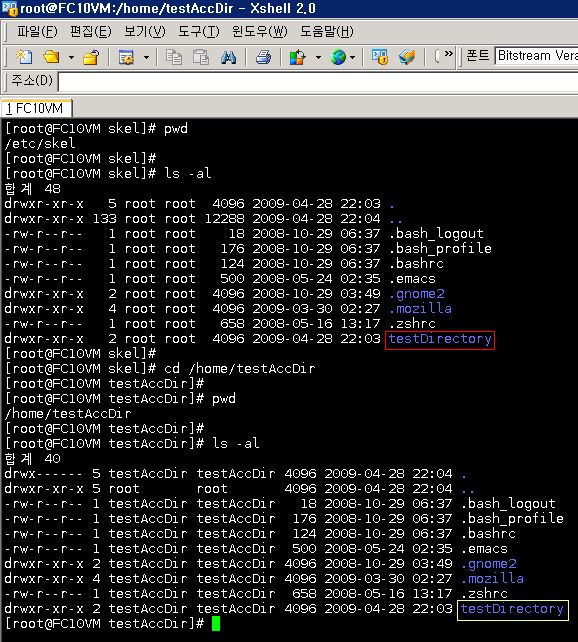Select the 1 FC10VM session tab

click(x=36, y=109)
